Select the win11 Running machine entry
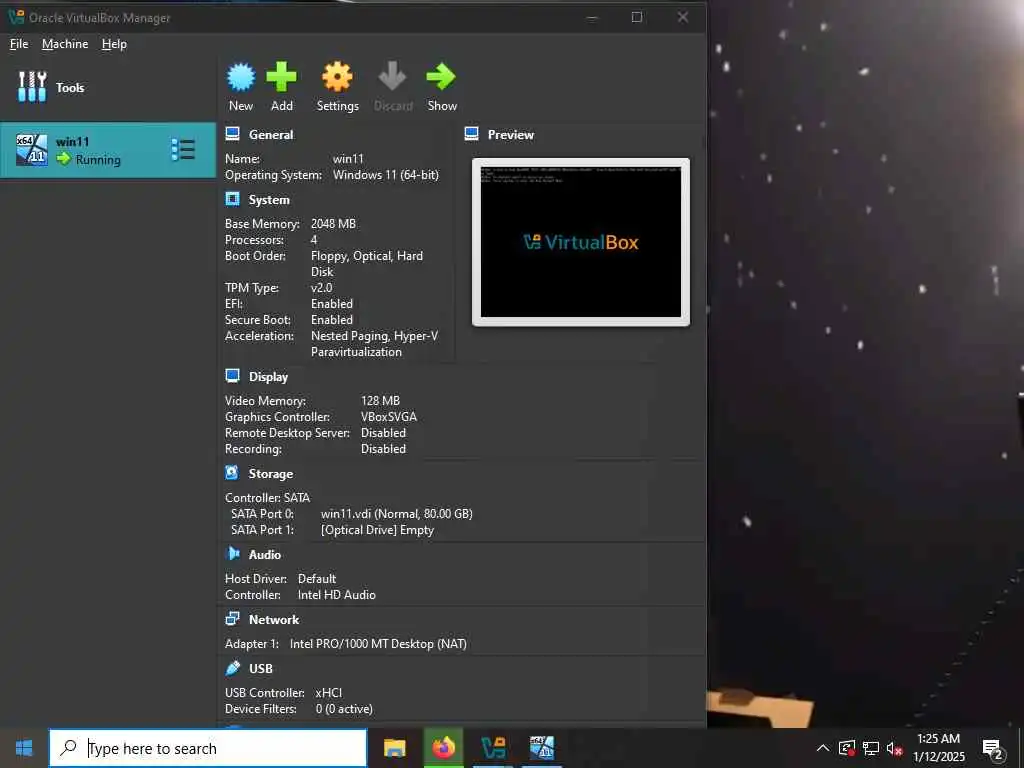The width and height of the screenshot is (1024, 768). (x=108, y=150)
